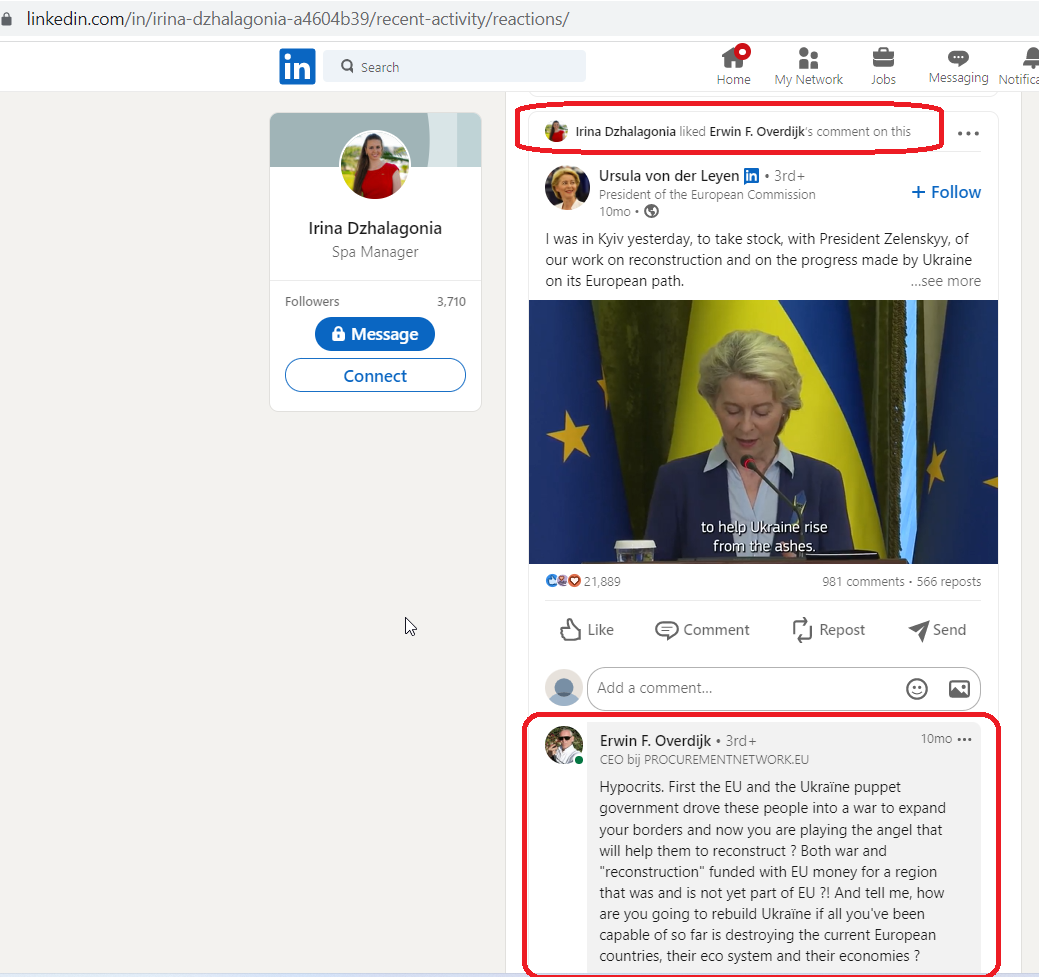
Task: Click your avatar beside comment box
Action: pyautogui.click(x=564, y=687)
